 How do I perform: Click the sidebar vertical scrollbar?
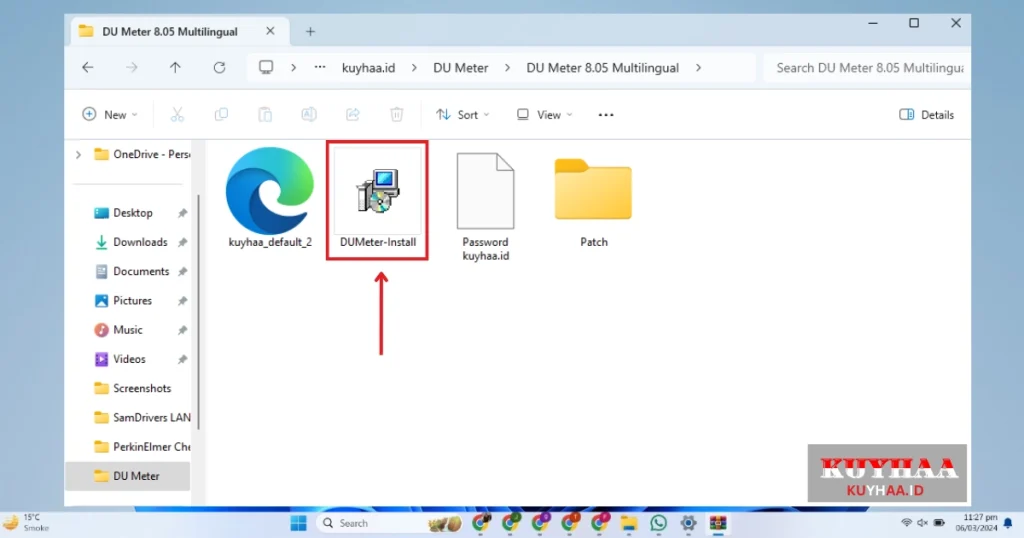point(198,312)
